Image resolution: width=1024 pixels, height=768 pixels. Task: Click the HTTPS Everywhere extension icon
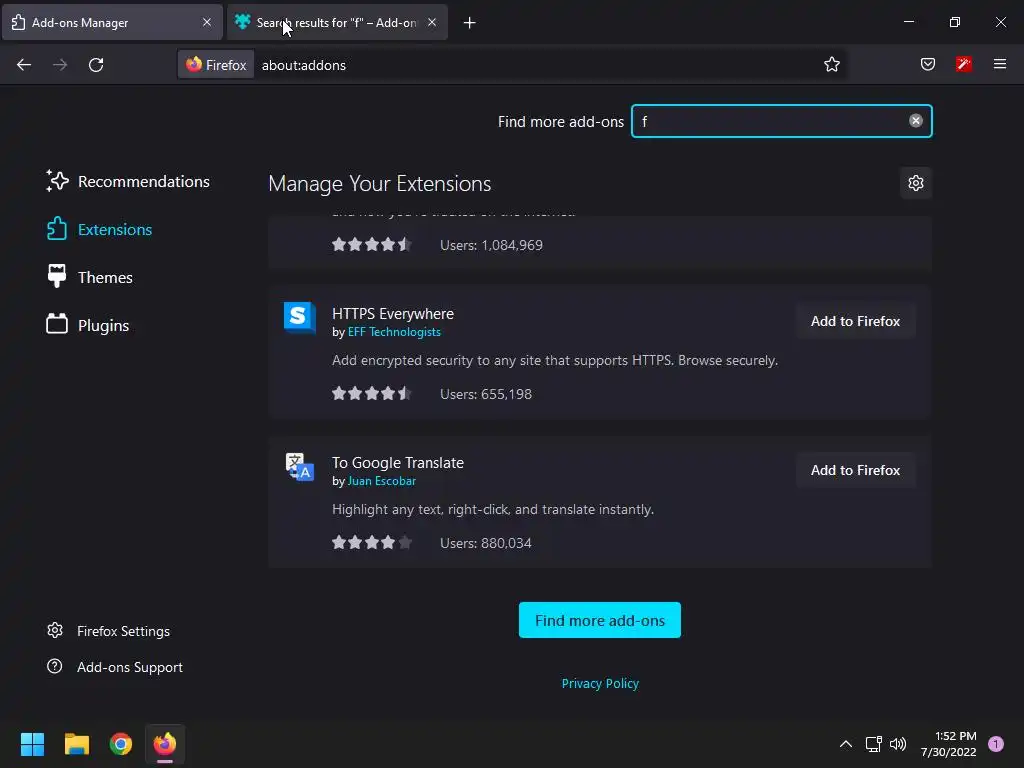pos(300,317)
